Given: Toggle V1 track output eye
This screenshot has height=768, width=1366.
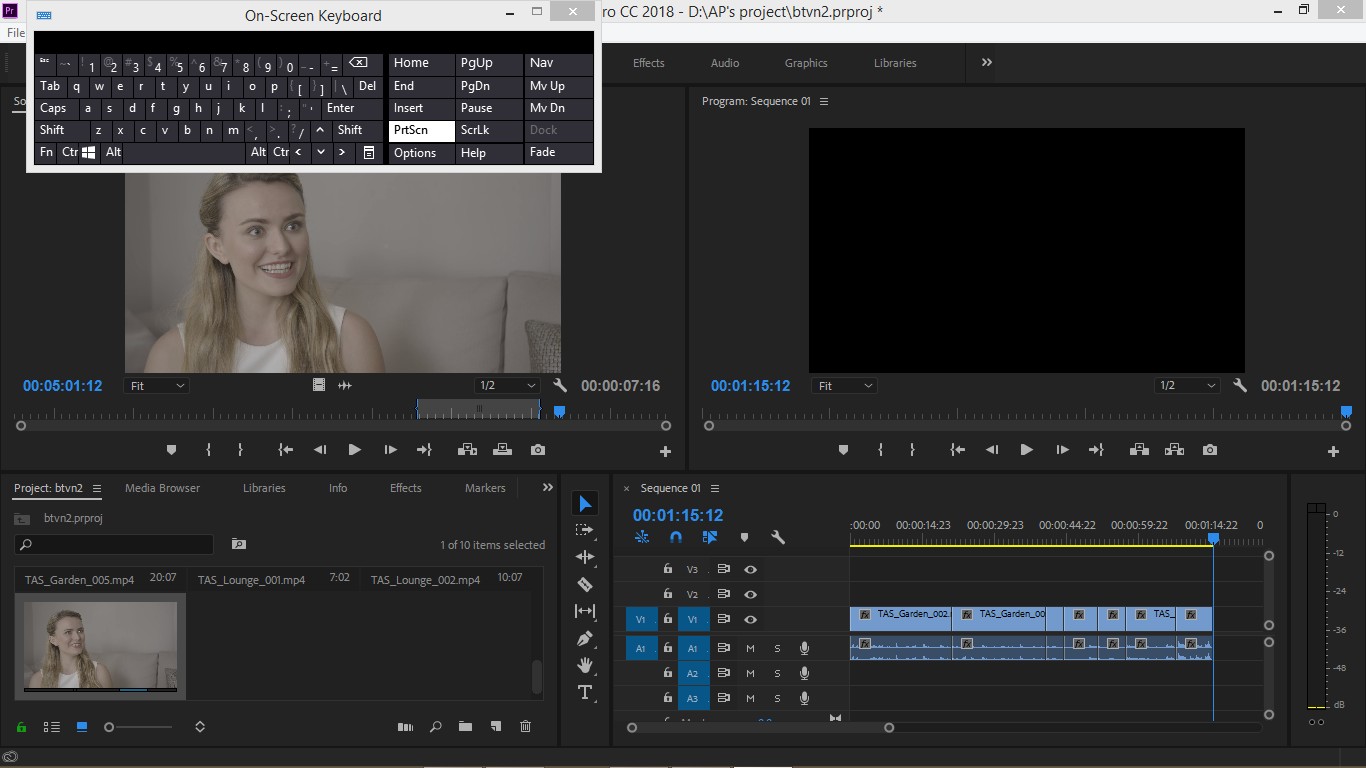Looking at the screenshot, I should tap(750, 619).
